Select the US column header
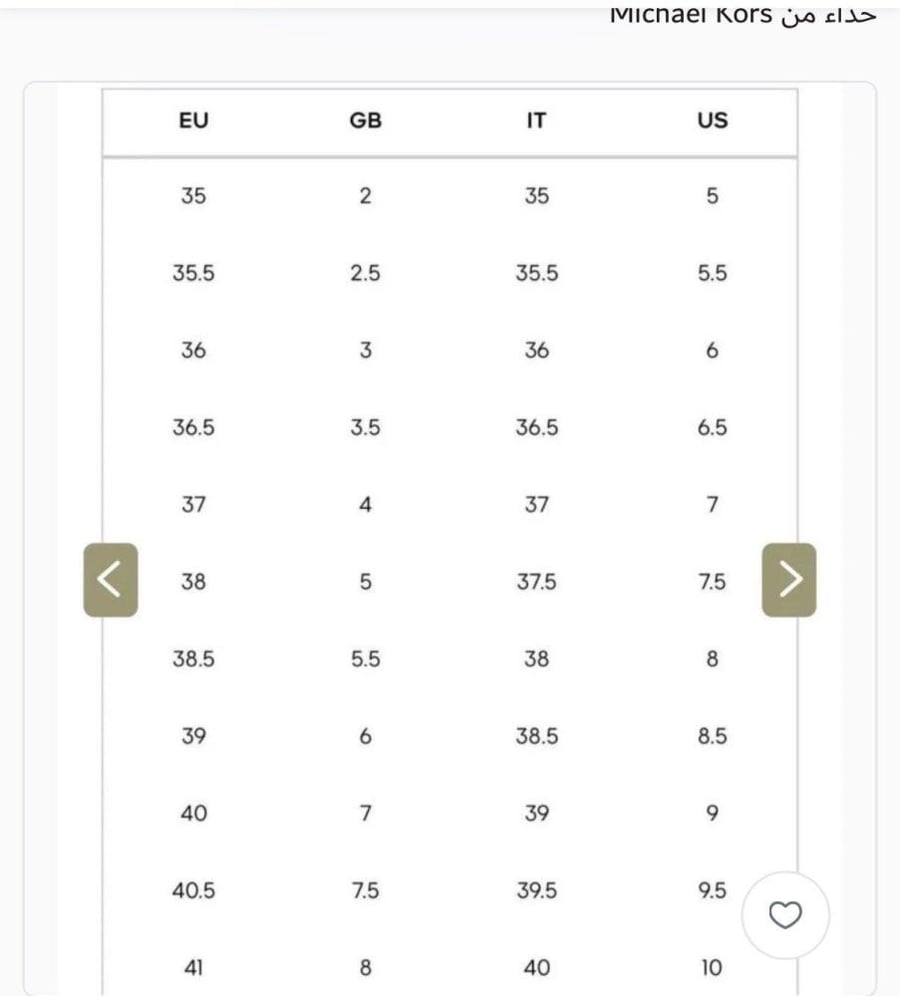Image resolution: width=900 pixels, height=996 pixels. [712, 120]
